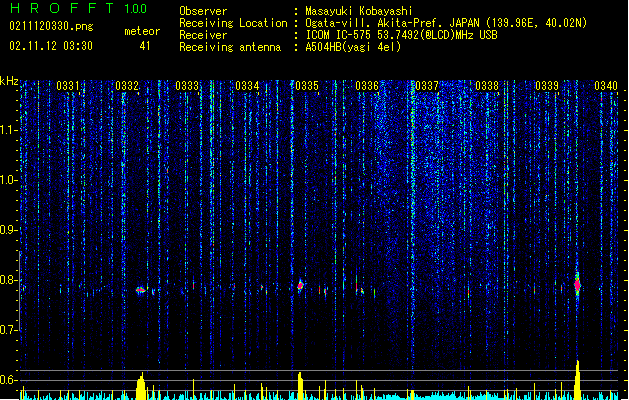Click the meteor echo at 0335

point(300,285)
